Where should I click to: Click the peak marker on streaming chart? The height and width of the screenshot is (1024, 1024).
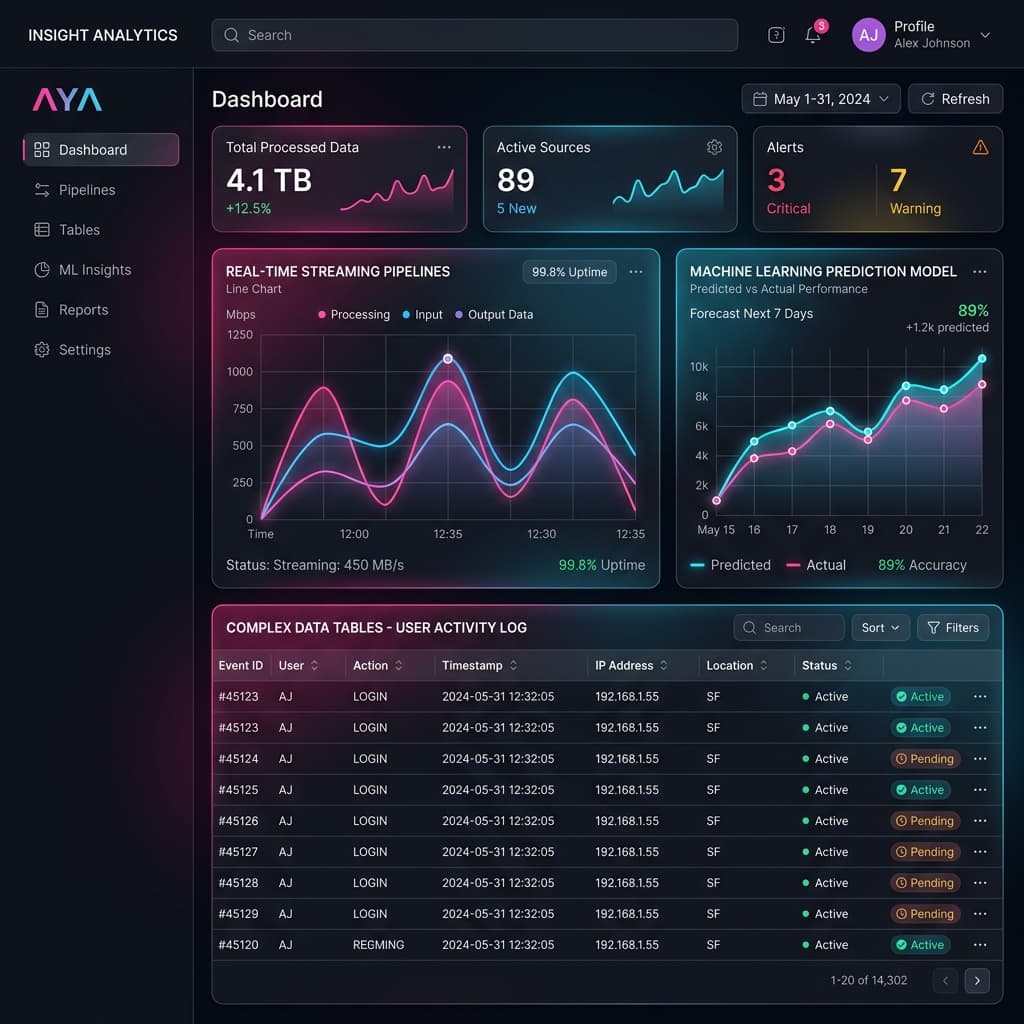click(x=448, y=359)
